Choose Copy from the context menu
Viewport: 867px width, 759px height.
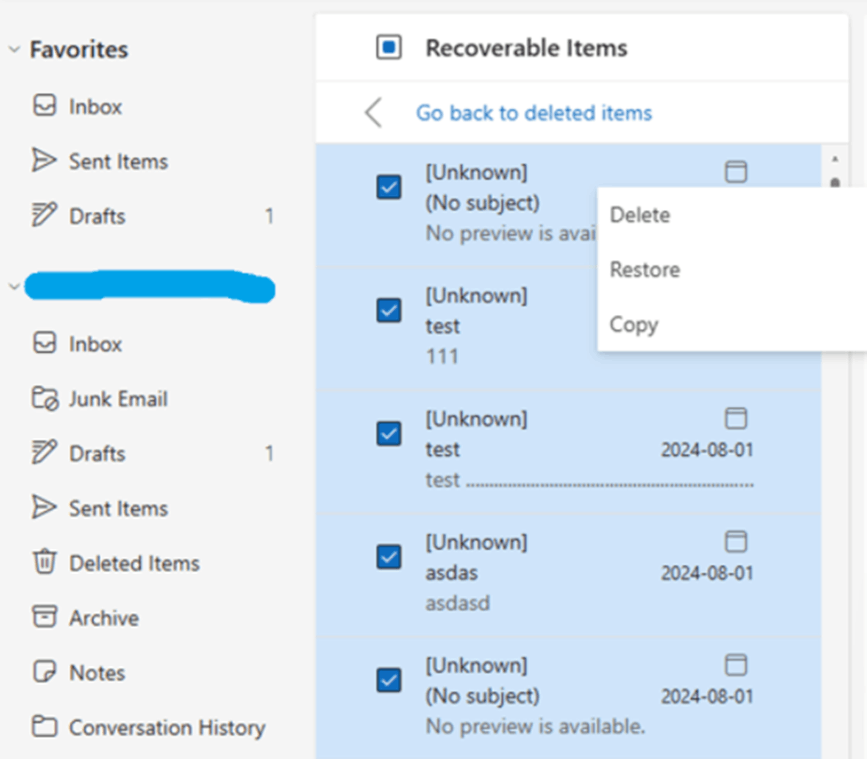tap(634, 324)
